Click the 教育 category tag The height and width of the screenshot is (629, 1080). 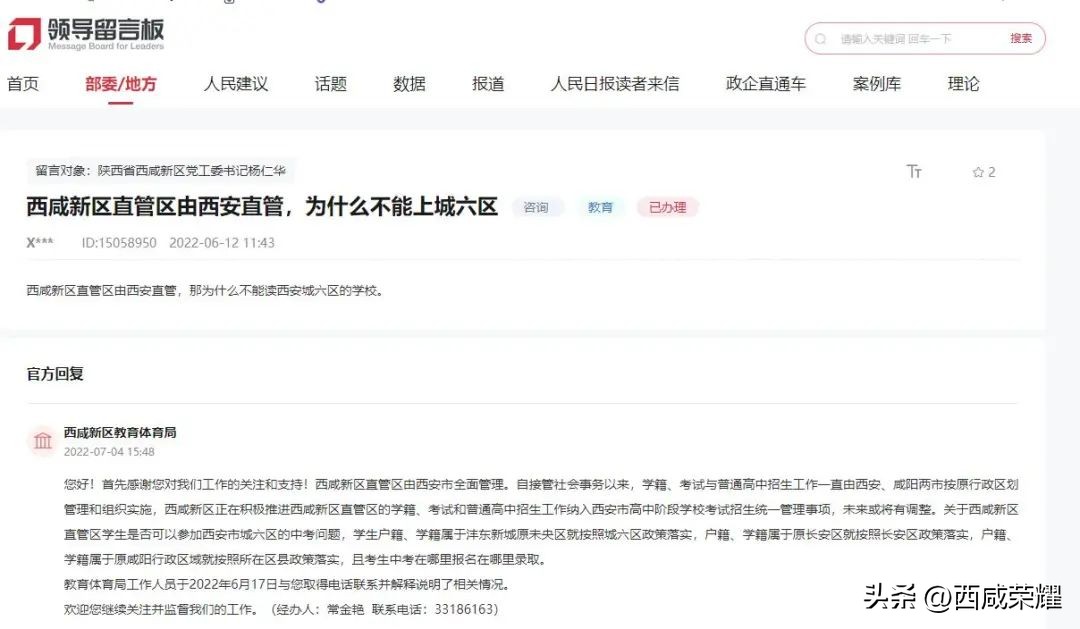[x=601, y=207]
